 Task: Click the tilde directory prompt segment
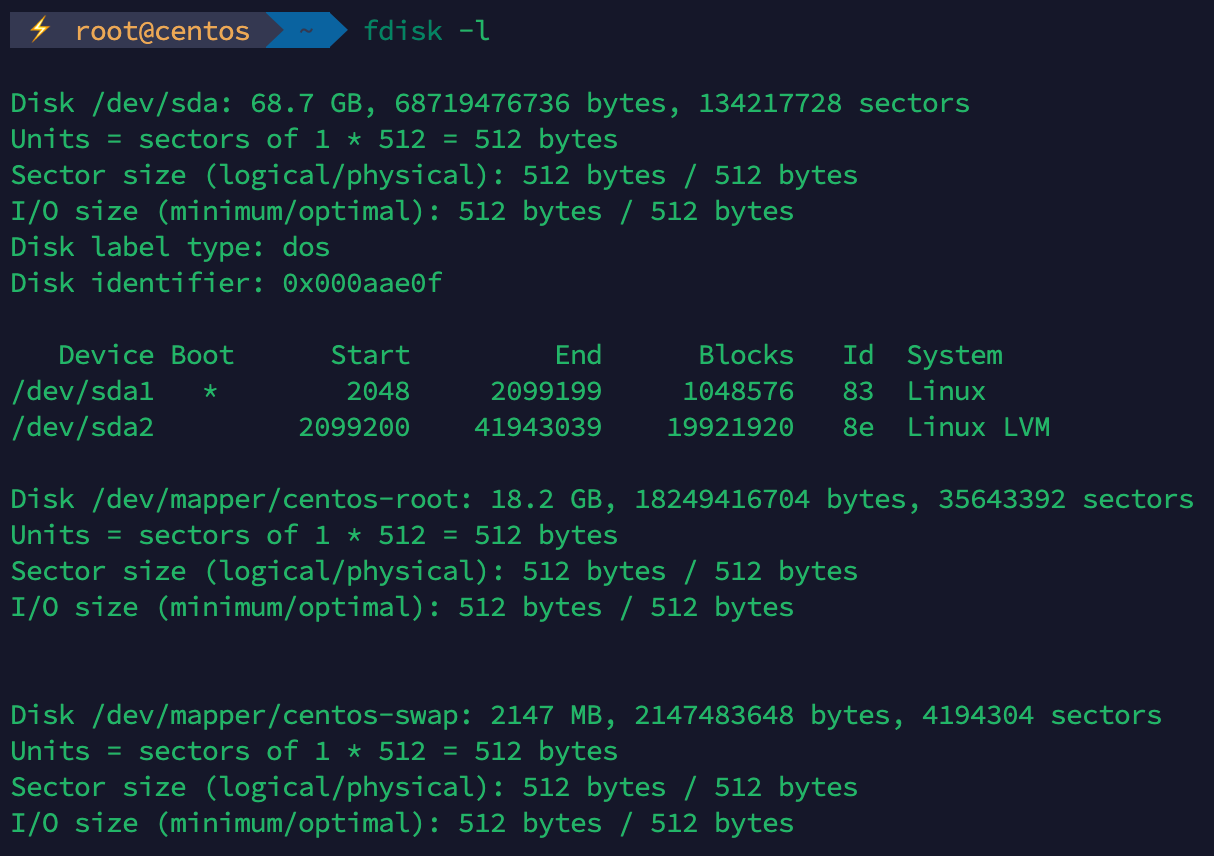pyautogui.click(x=306, y=31)
